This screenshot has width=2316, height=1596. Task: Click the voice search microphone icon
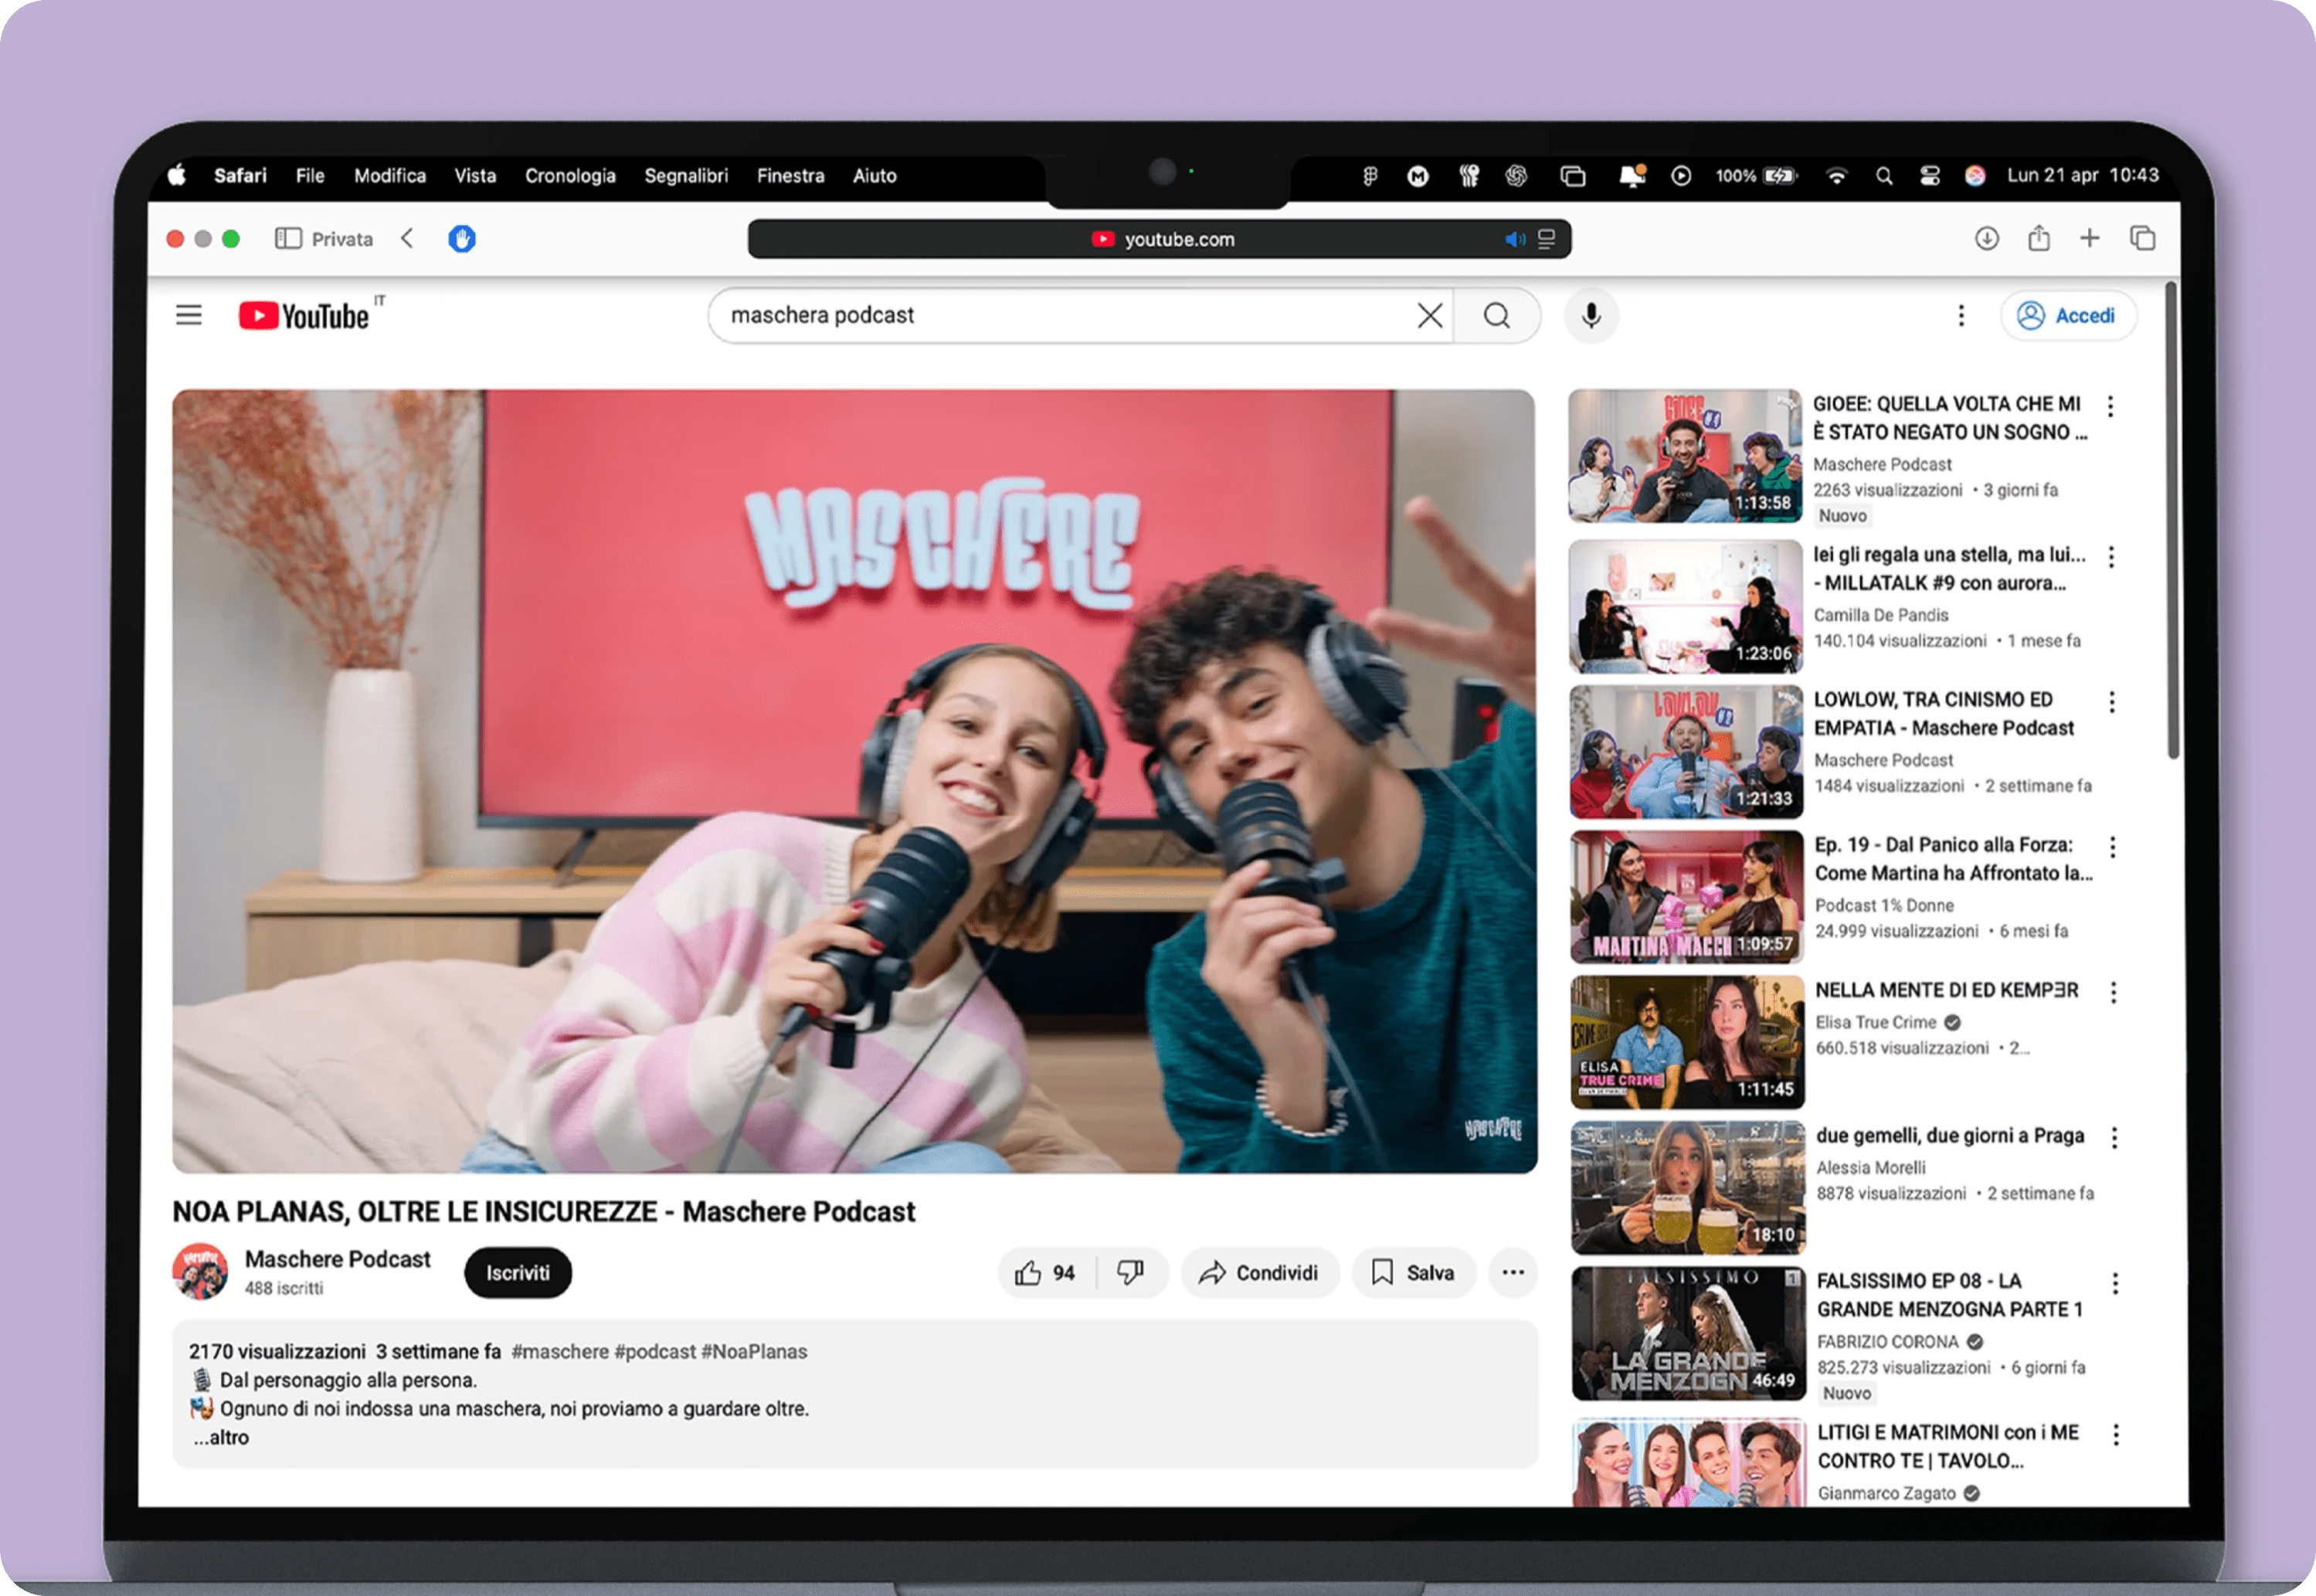(x=1591, y=316)
